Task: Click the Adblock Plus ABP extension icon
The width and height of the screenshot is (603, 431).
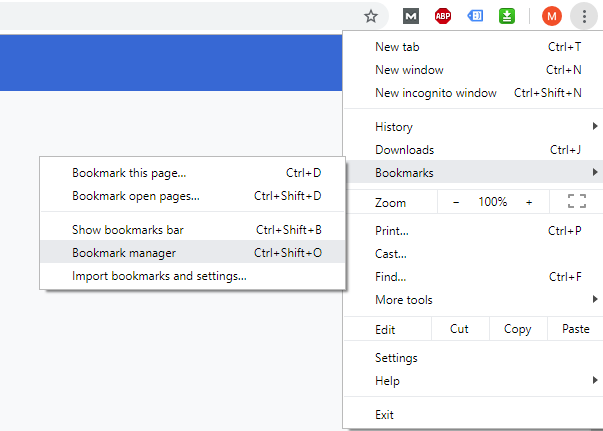Action: [443, 16]
